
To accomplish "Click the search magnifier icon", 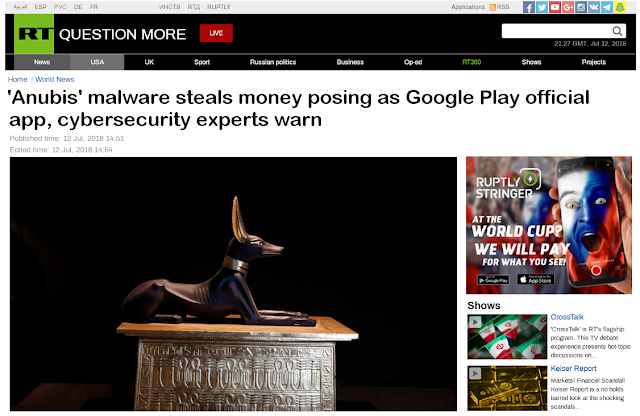I will (x=617, y=31).
